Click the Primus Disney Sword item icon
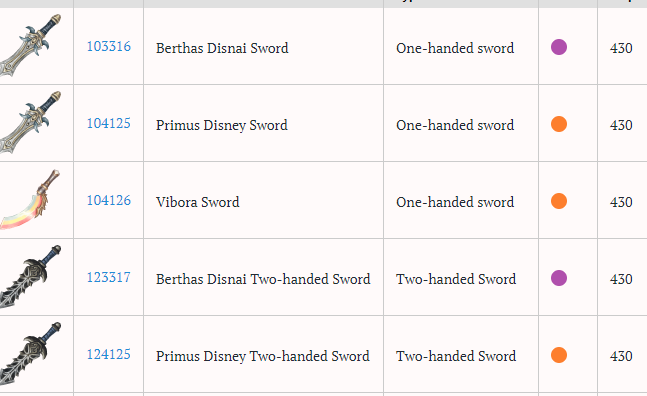The image size is (647, 396). pyautogui.click(x=31, y=123)
